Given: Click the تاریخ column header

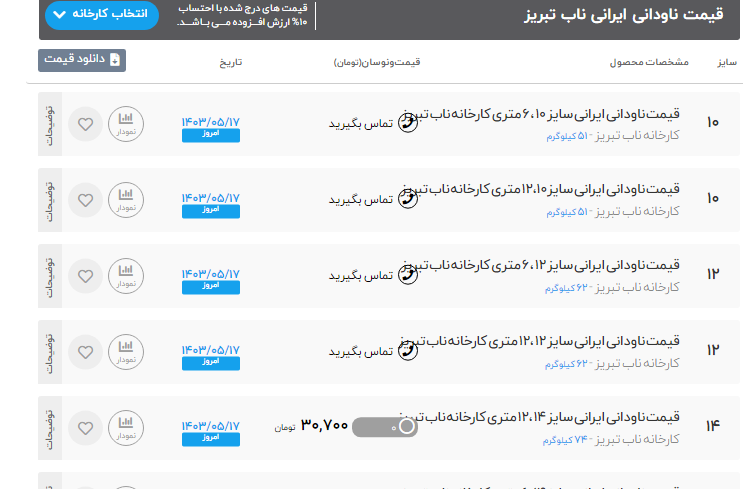Looking at the screenshot, I should pos(231,62).
